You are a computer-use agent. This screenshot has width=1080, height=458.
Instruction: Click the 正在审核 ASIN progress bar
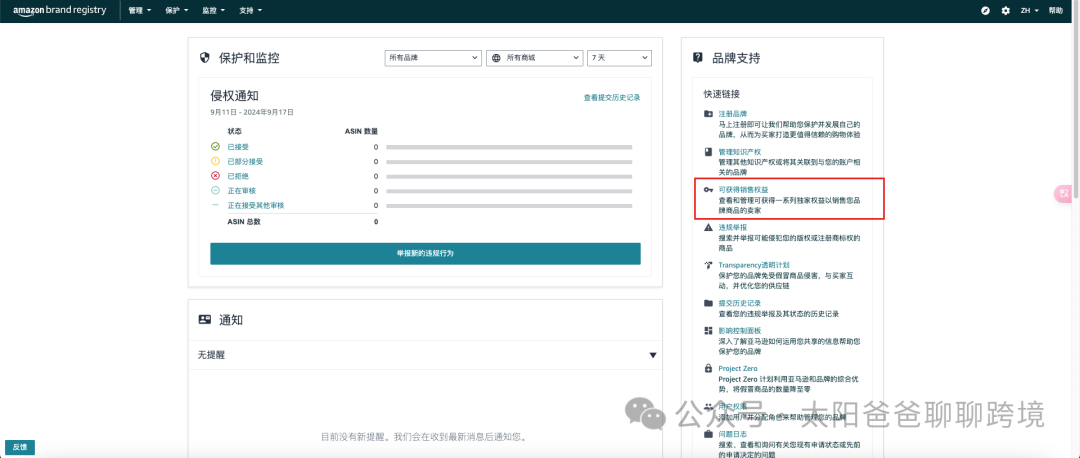tap(509, 191)
